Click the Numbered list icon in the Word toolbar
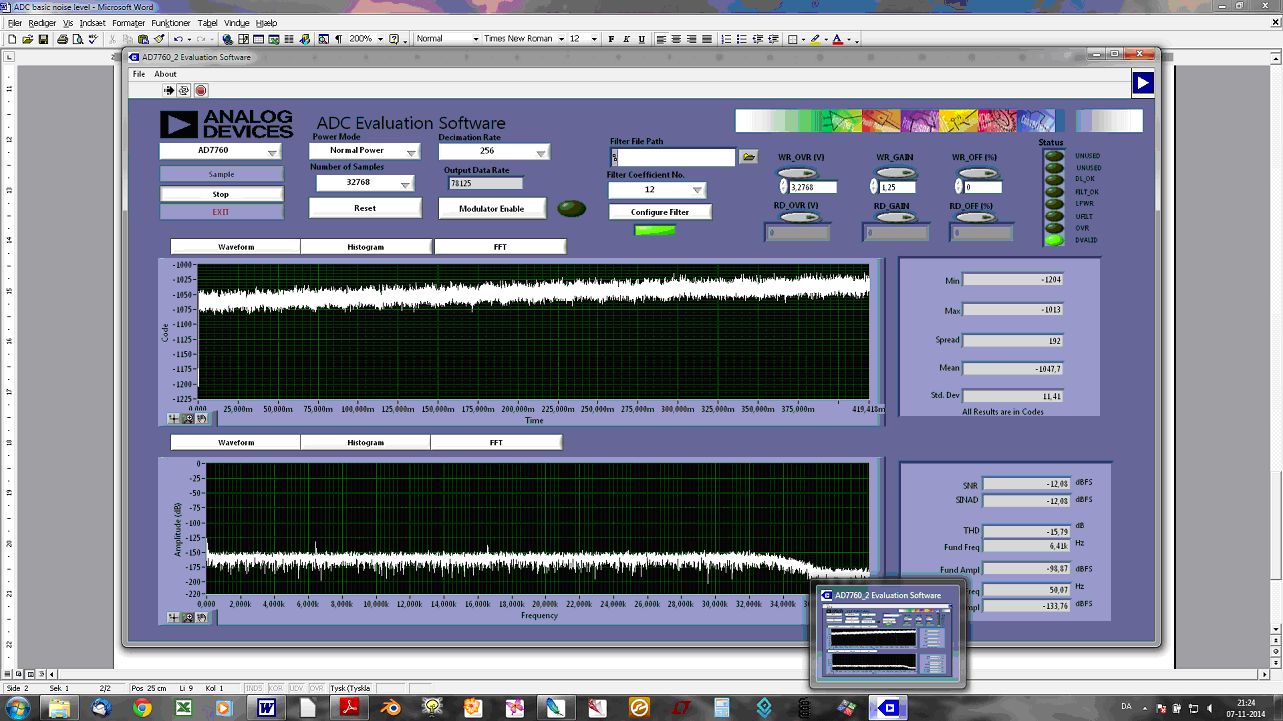Screen dimensions: 1283x721 pos(724,39)
